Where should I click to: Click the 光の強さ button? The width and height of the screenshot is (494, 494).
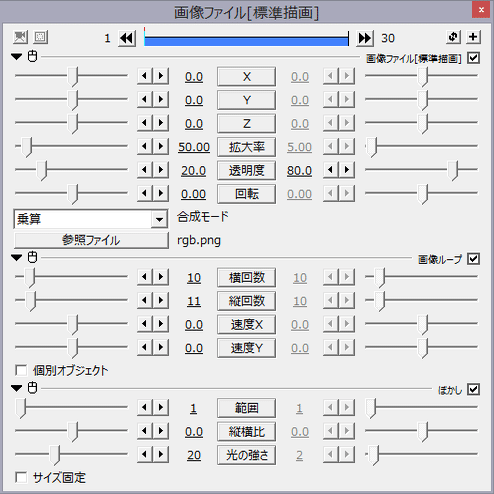[x=246, y=455]
